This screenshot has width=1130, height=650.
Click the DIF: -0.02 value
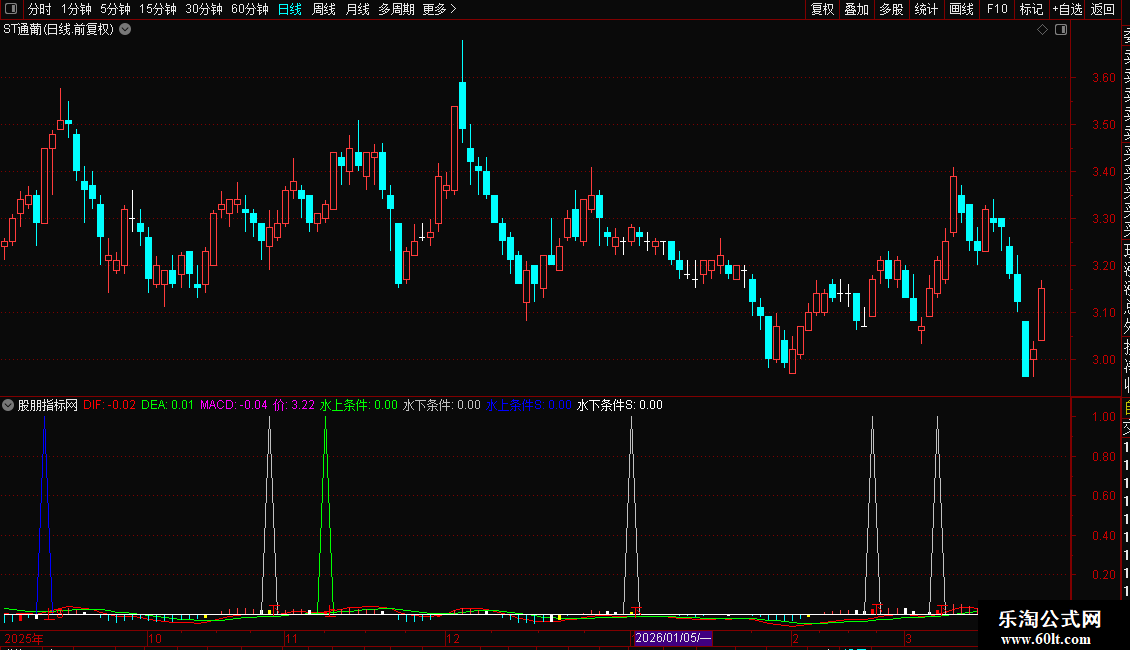click(x=110, y=405)
